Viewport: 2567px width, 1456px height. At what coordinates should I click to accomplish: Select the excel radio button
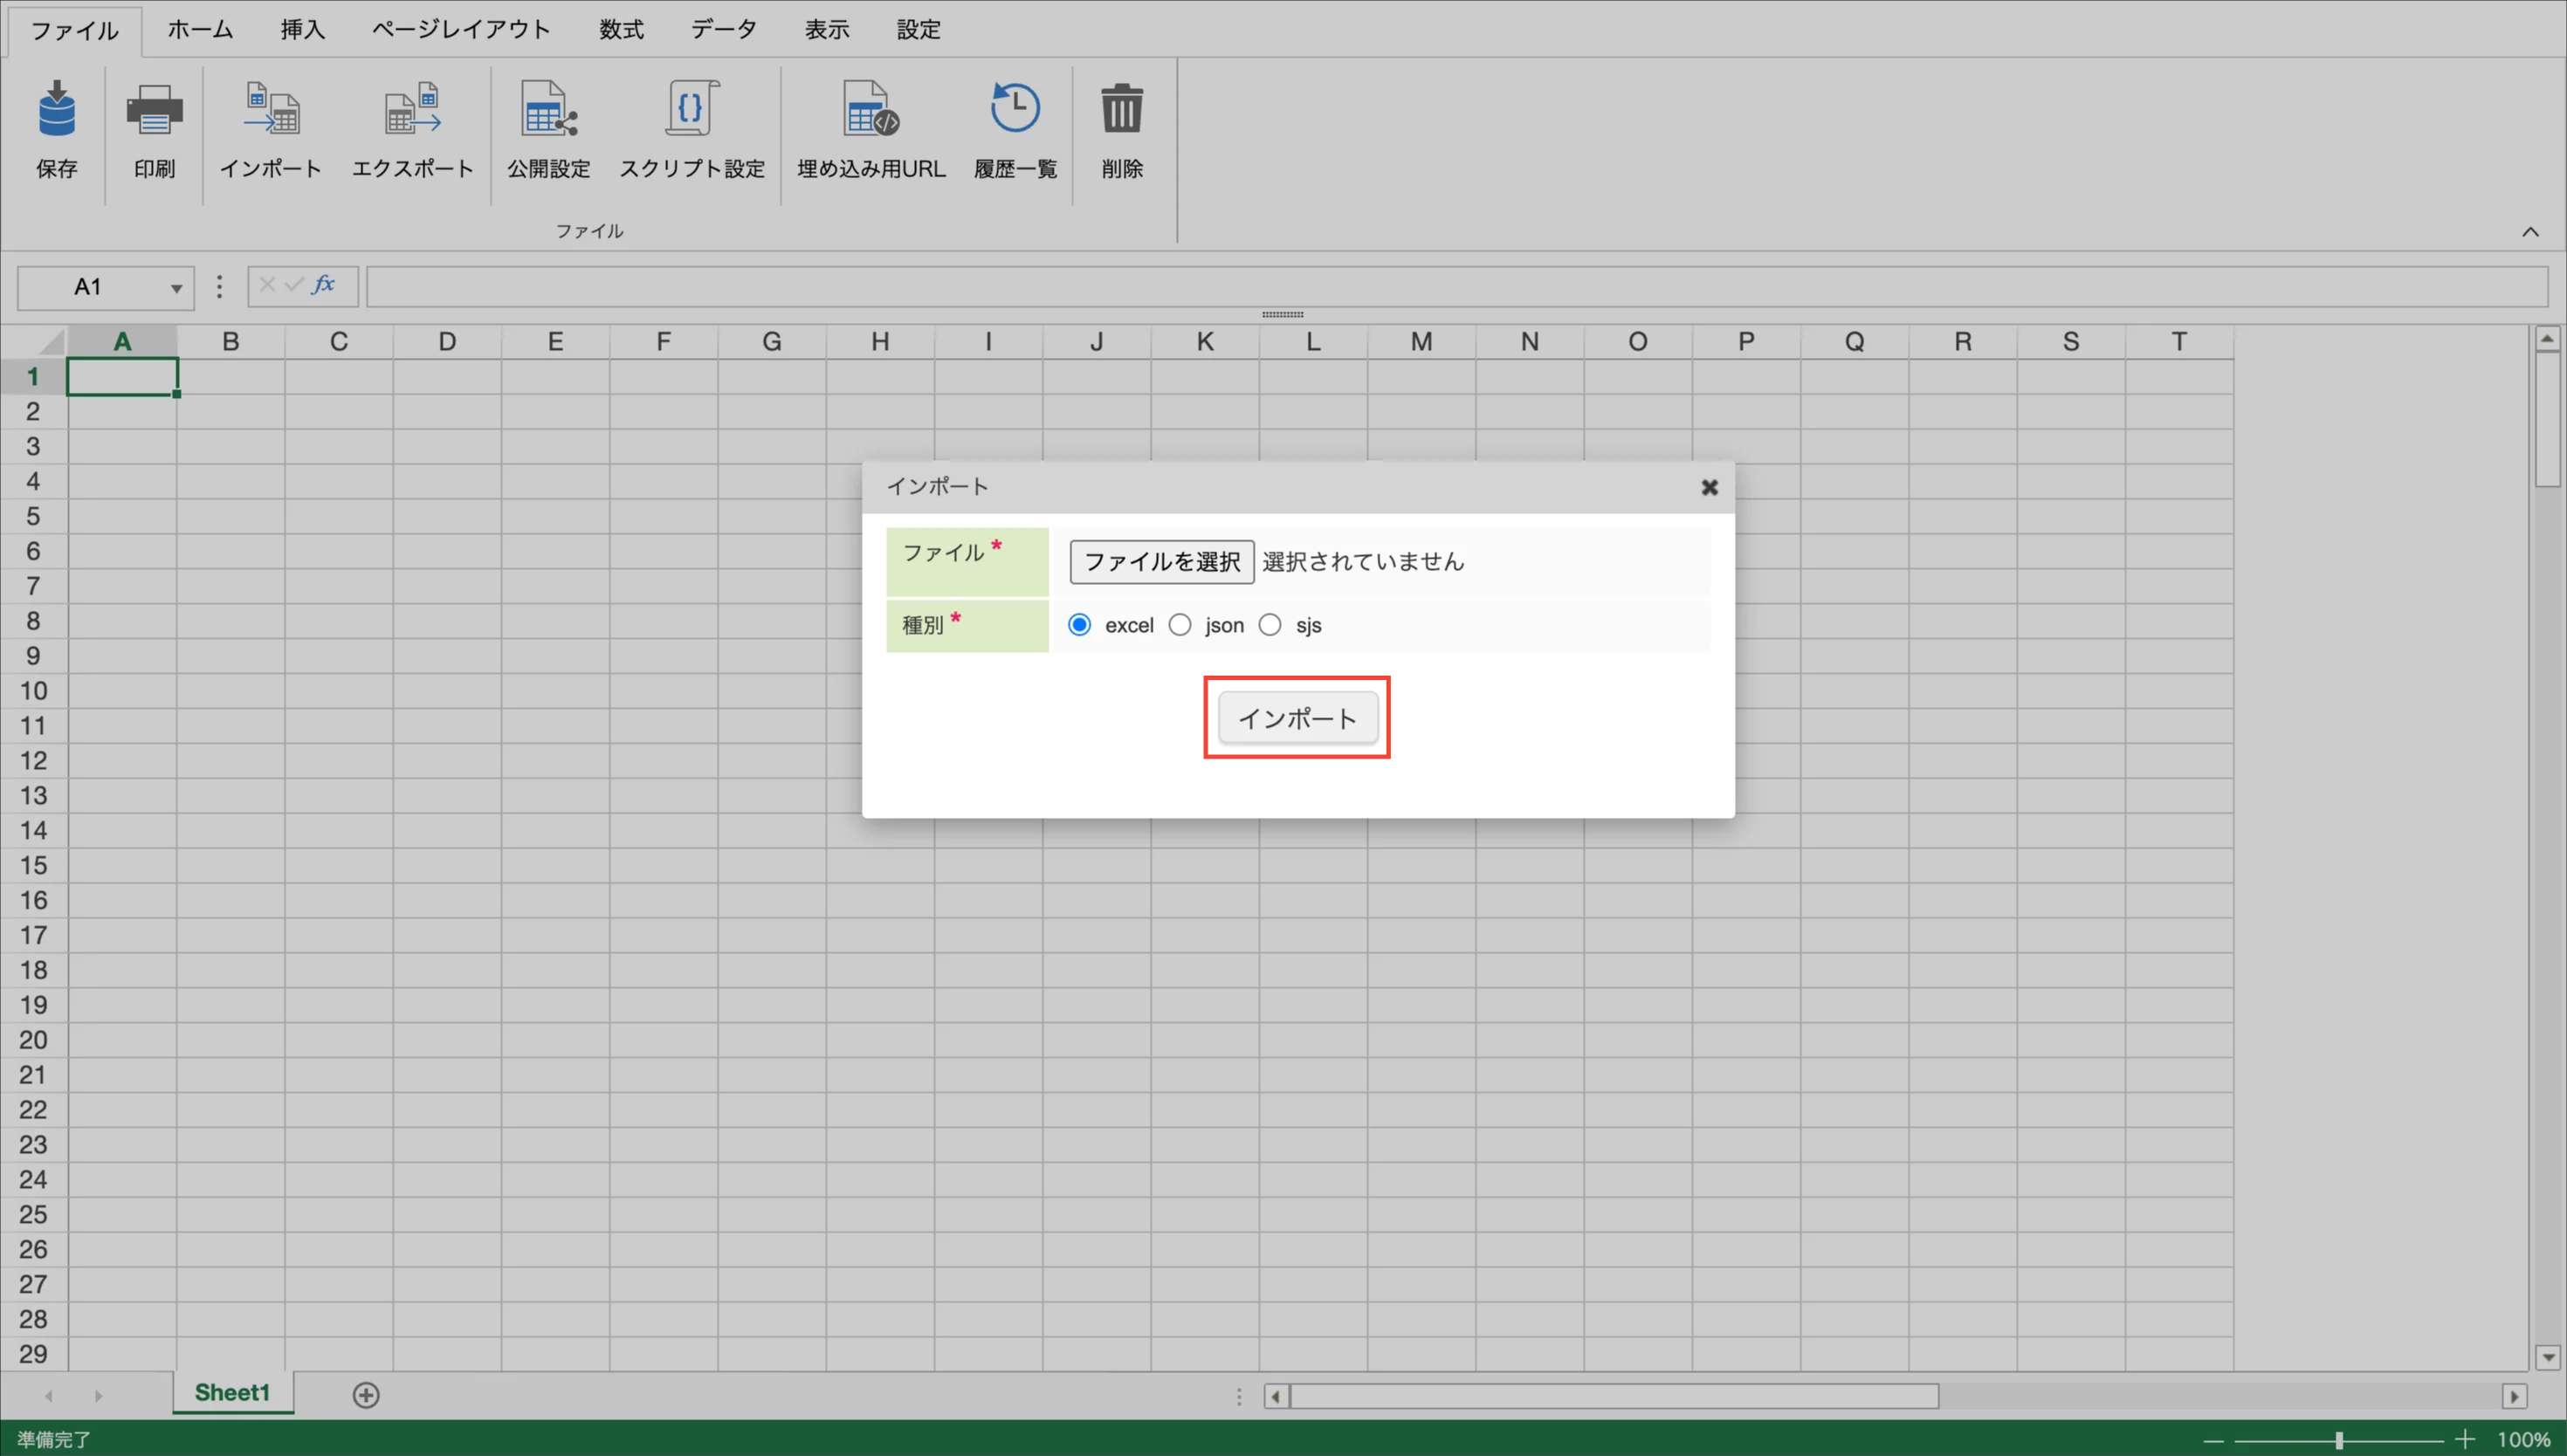[x=1079, y=625]
